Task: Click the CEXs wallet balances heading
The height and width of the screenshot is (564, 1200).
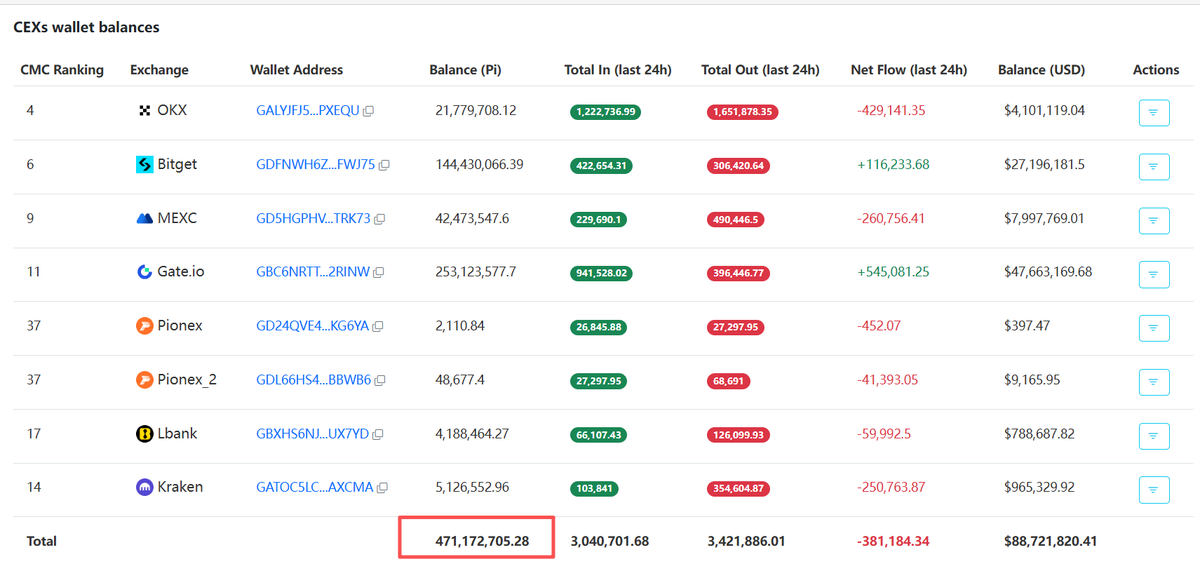Action: (x=86, y=28)
